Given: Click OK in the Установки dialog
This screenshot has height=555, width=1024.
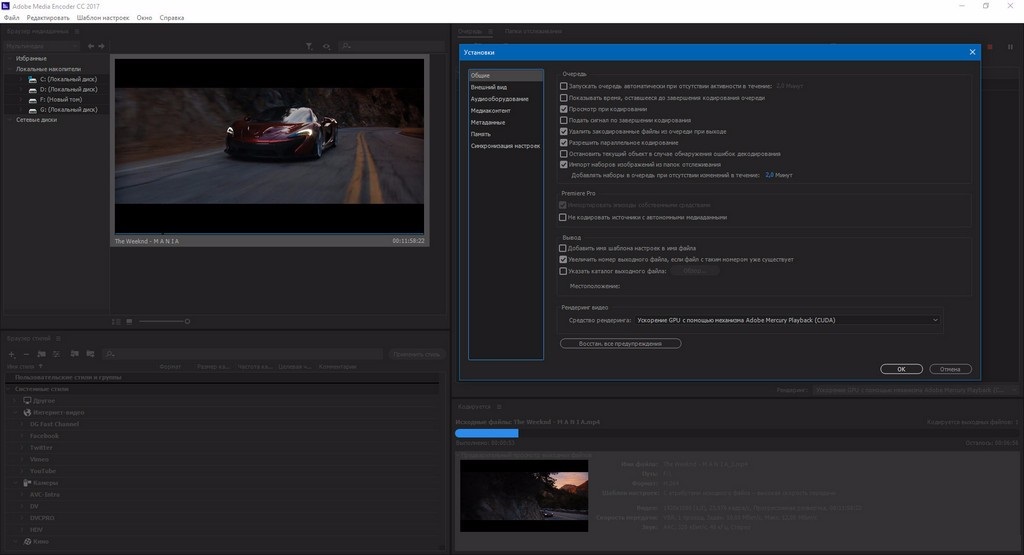Looking at the screenshot, I should [901, 369].
